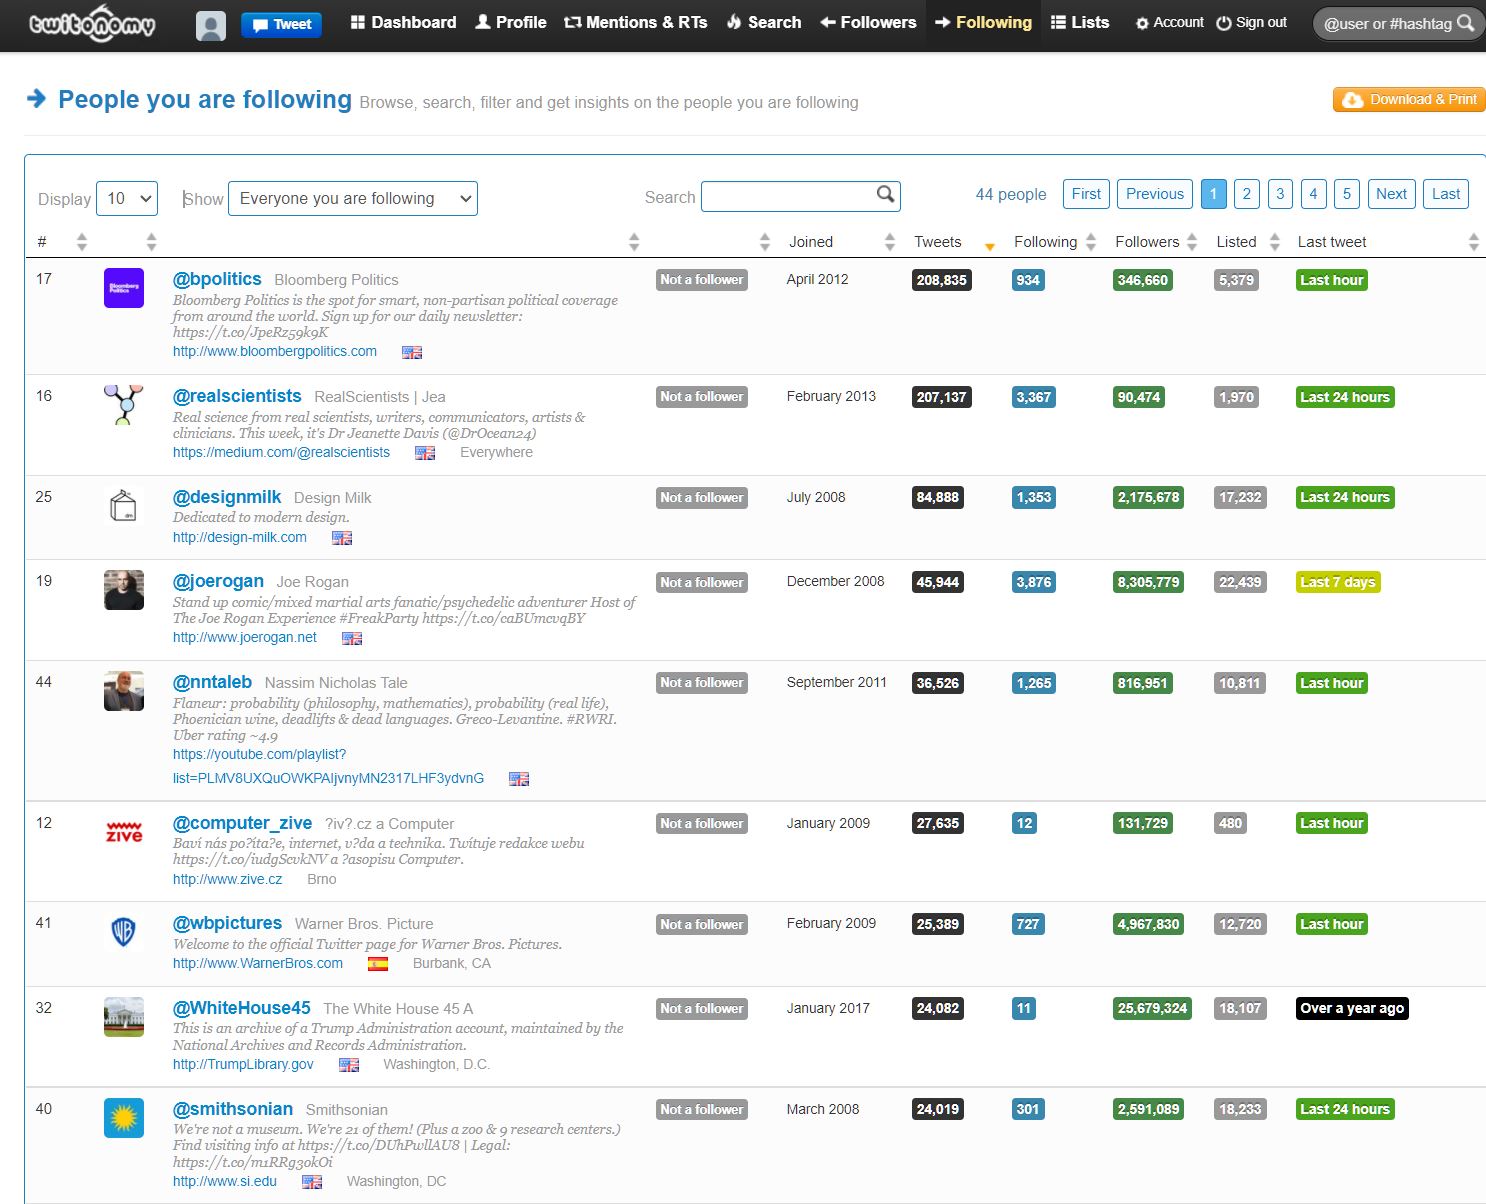The width and height of the screenshot is (1486, 1204).
Task: Sort by the Following column arrows
Action: click(x=1091, y=242)
